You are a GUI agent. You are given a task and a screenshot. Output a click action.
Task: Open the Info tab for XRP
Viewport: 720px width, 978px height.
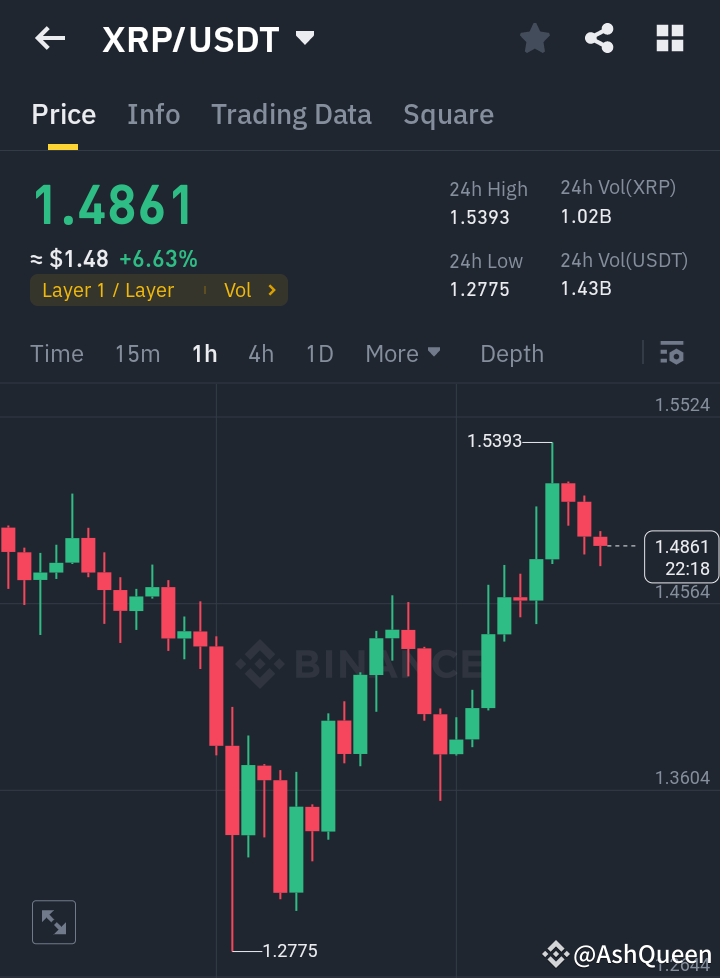click(x=153, y=114)
